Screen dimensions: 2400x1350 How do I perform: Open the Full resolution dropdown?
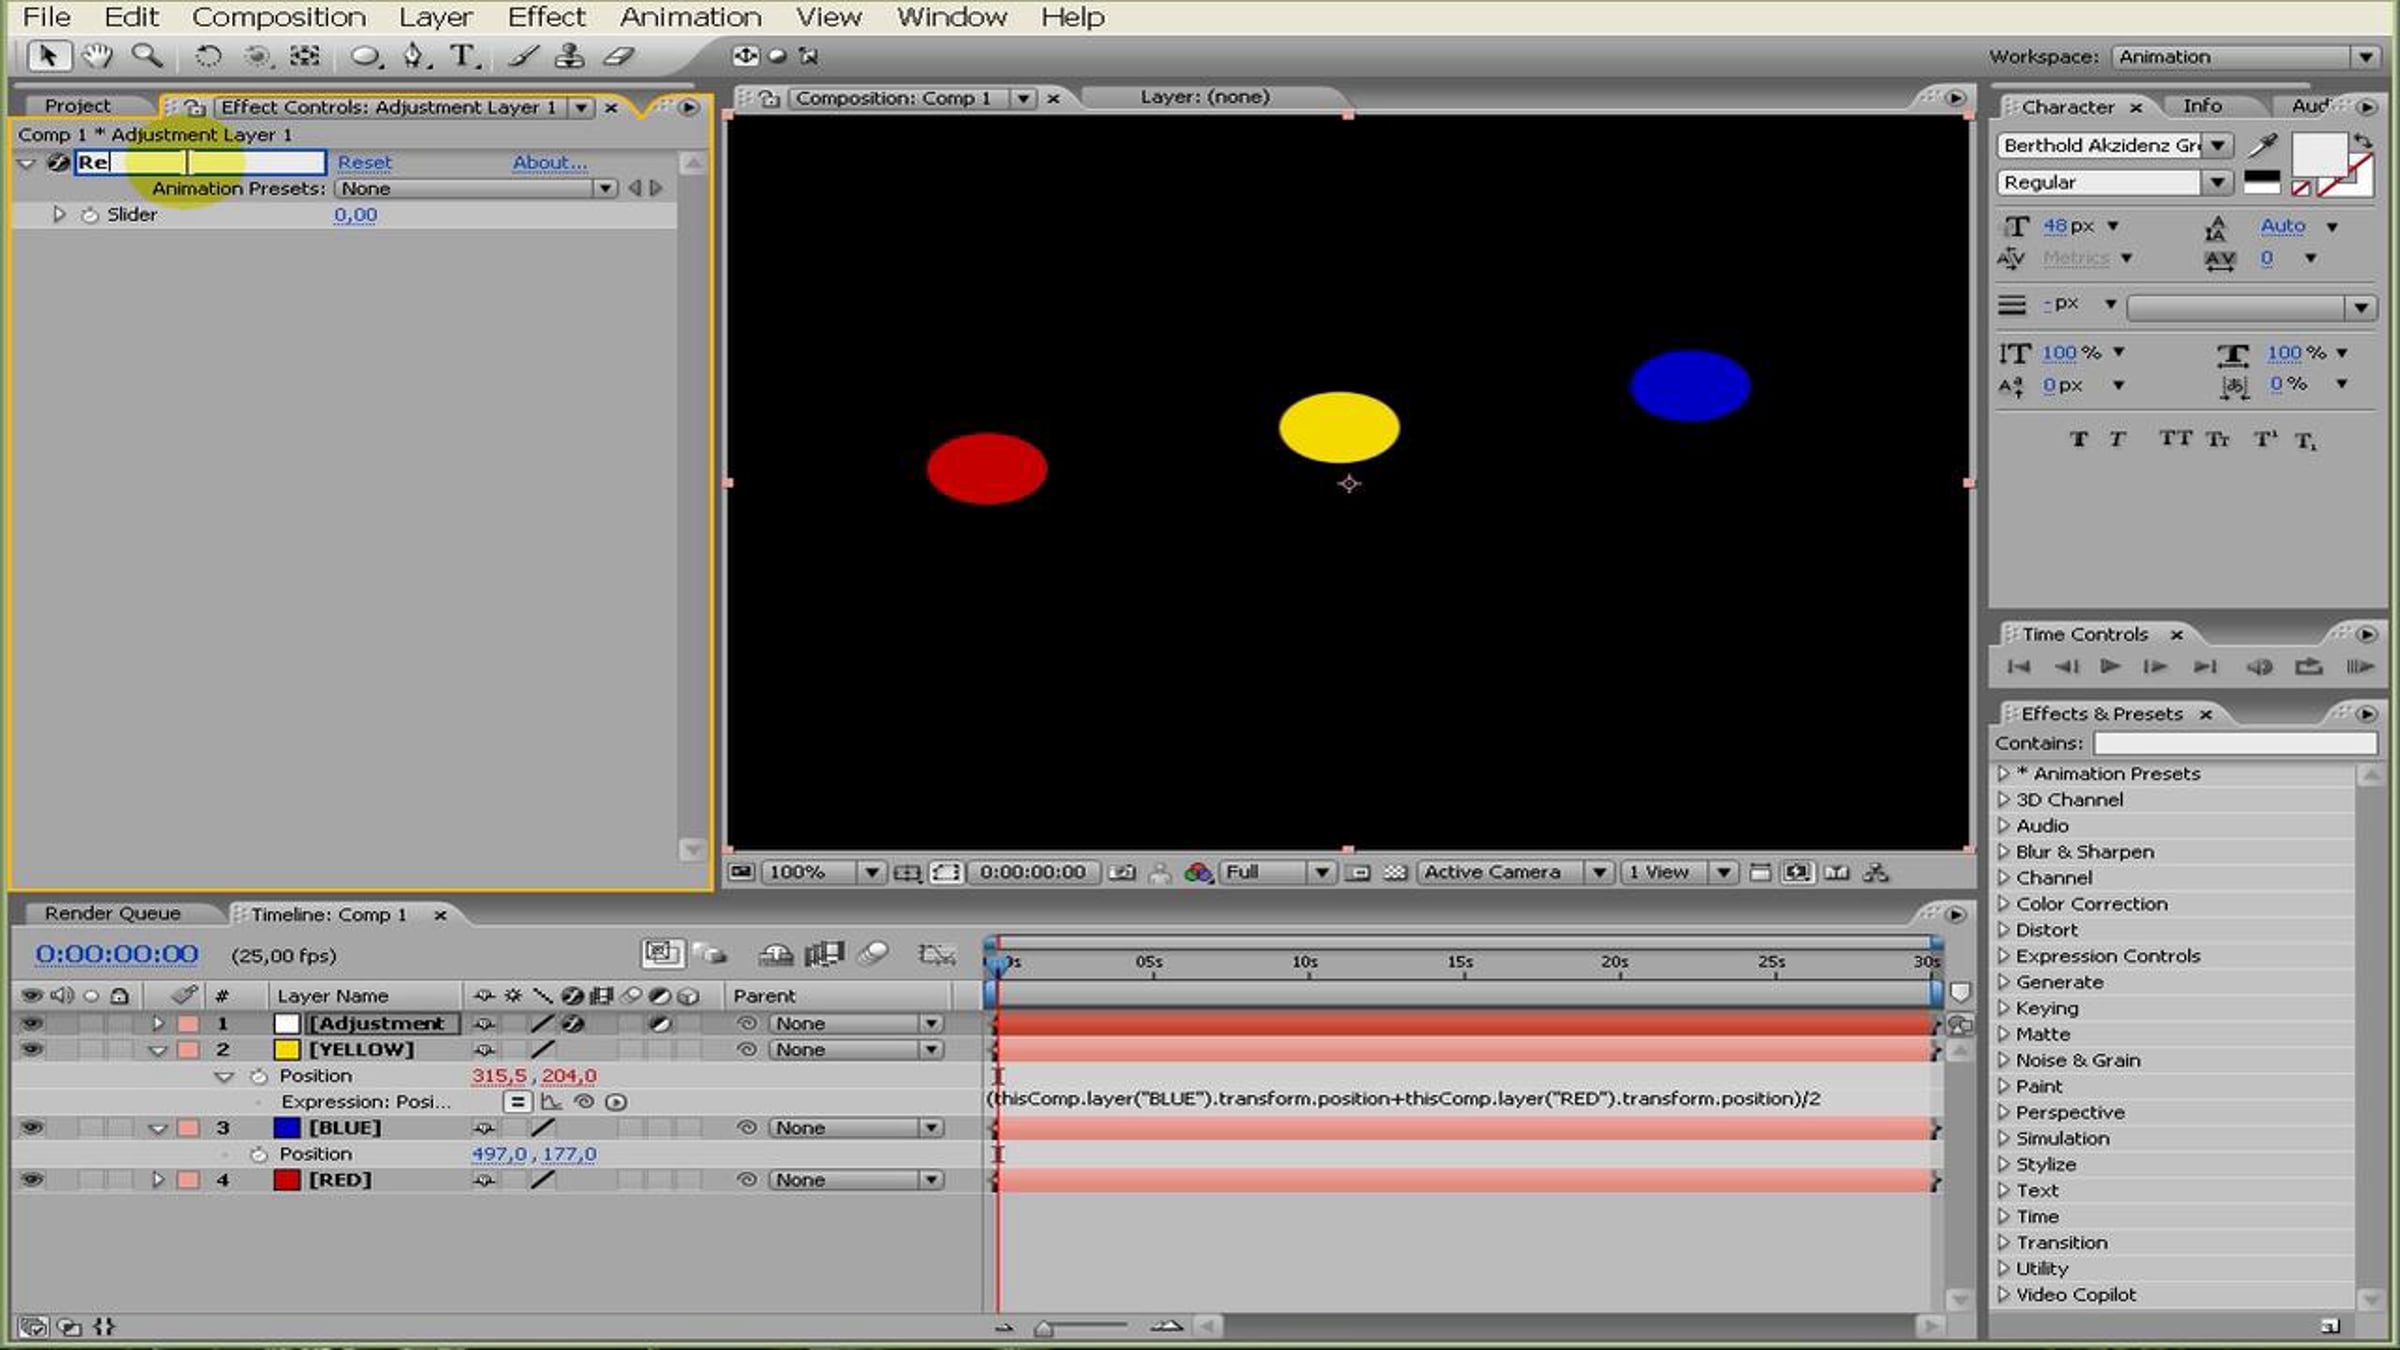(x=1276, y=872)
